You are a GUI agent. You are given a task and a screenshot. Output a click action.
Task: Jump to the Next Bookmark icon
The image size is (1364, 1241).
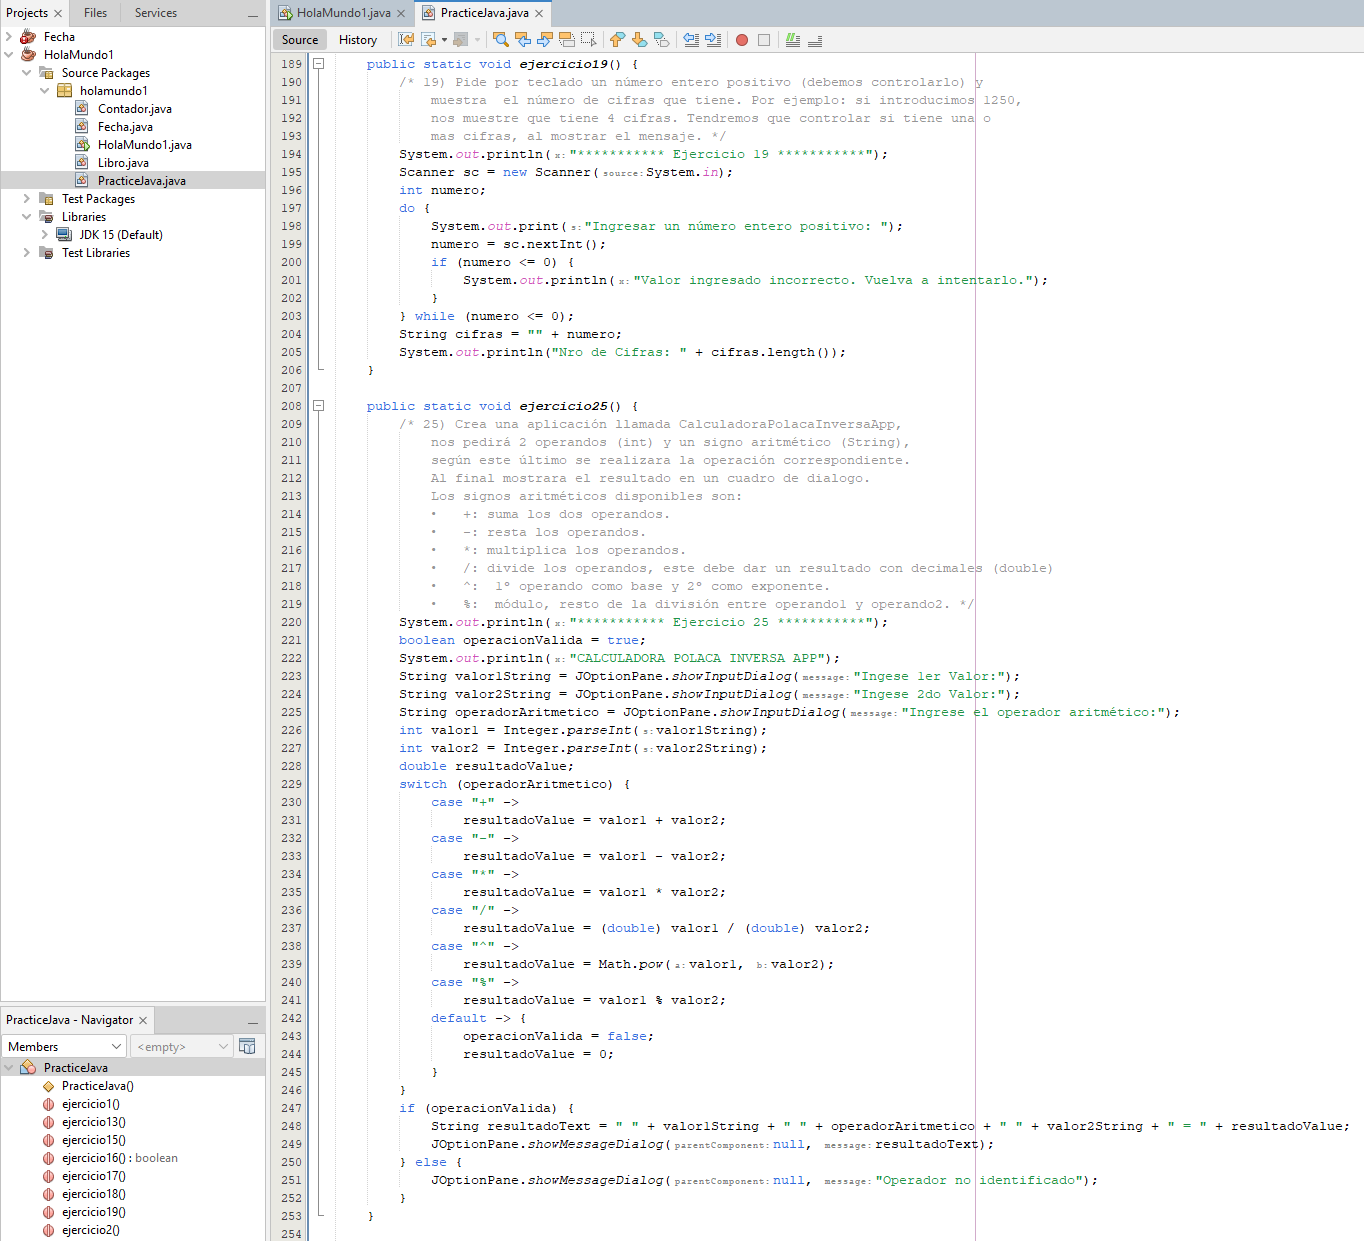point(639,40)
